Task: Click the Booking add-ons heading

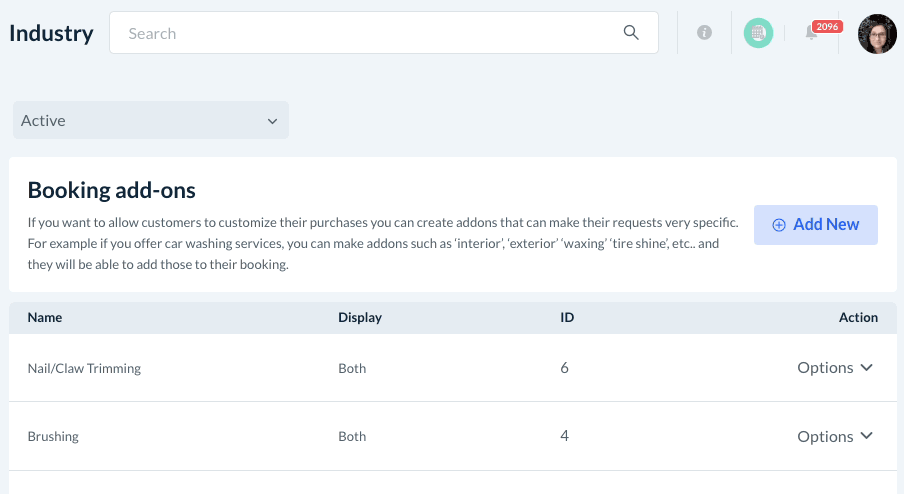Action: coord(111,190)
